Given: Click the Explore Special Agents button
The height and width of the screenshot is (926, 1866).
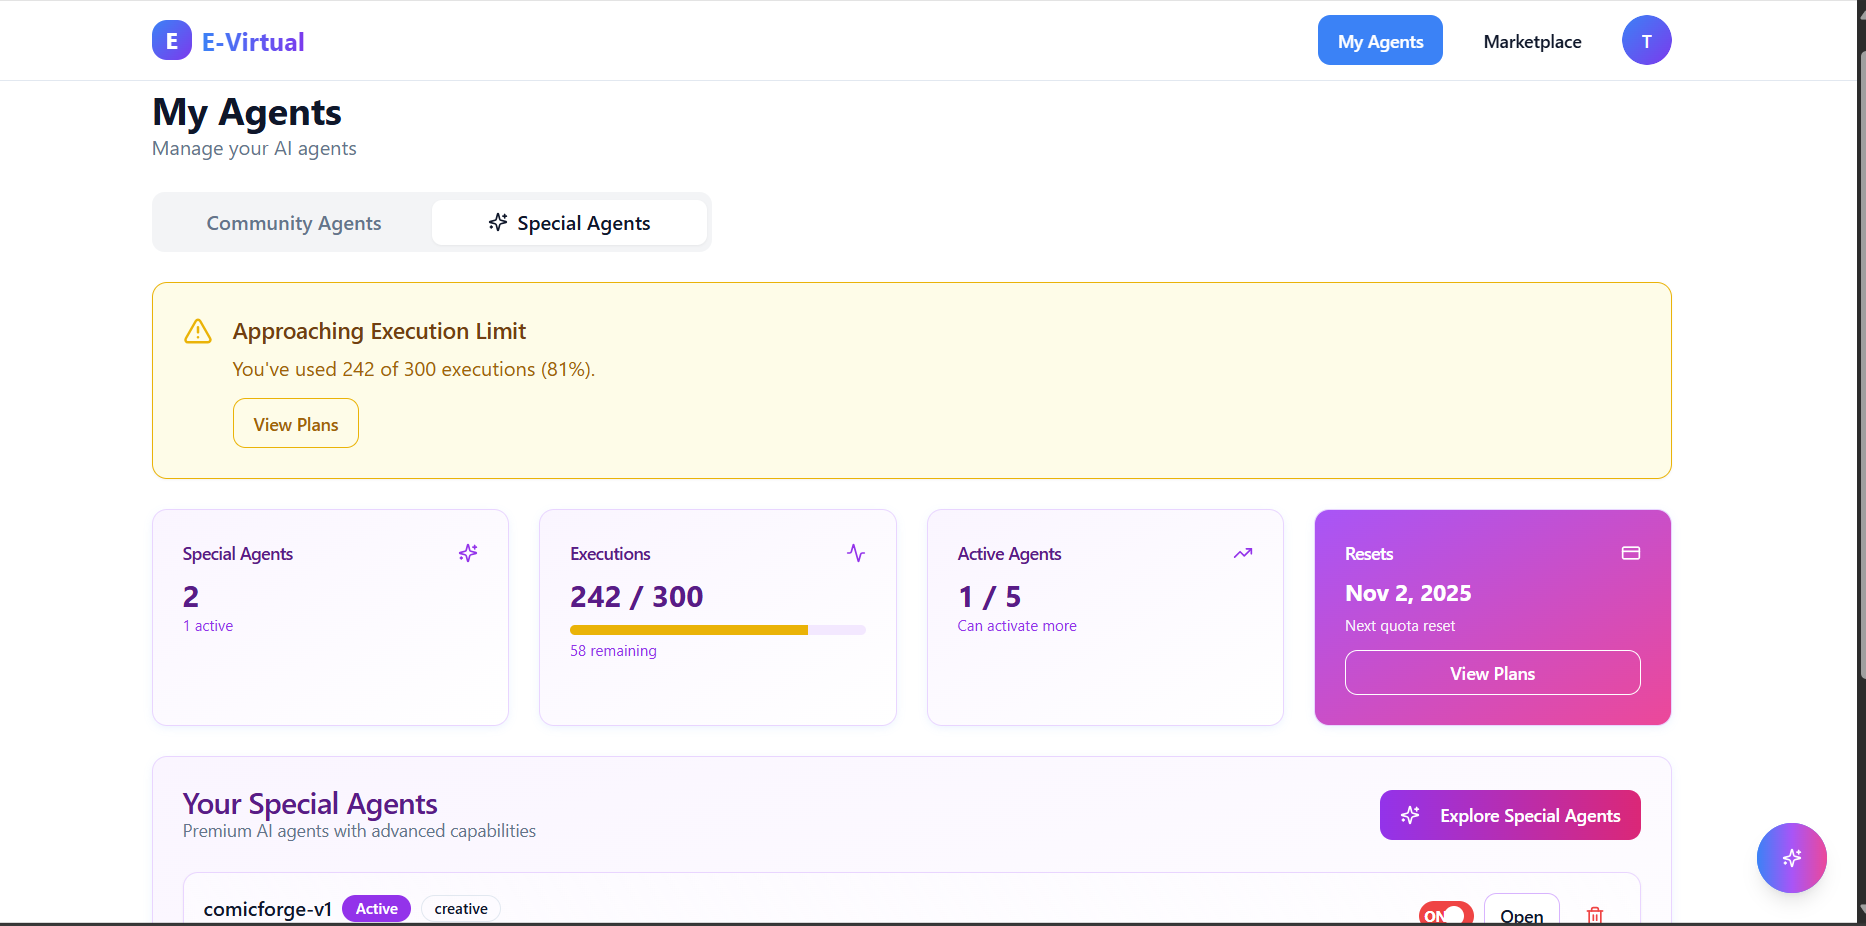Looking at the screenshot, I should 1510,815.
